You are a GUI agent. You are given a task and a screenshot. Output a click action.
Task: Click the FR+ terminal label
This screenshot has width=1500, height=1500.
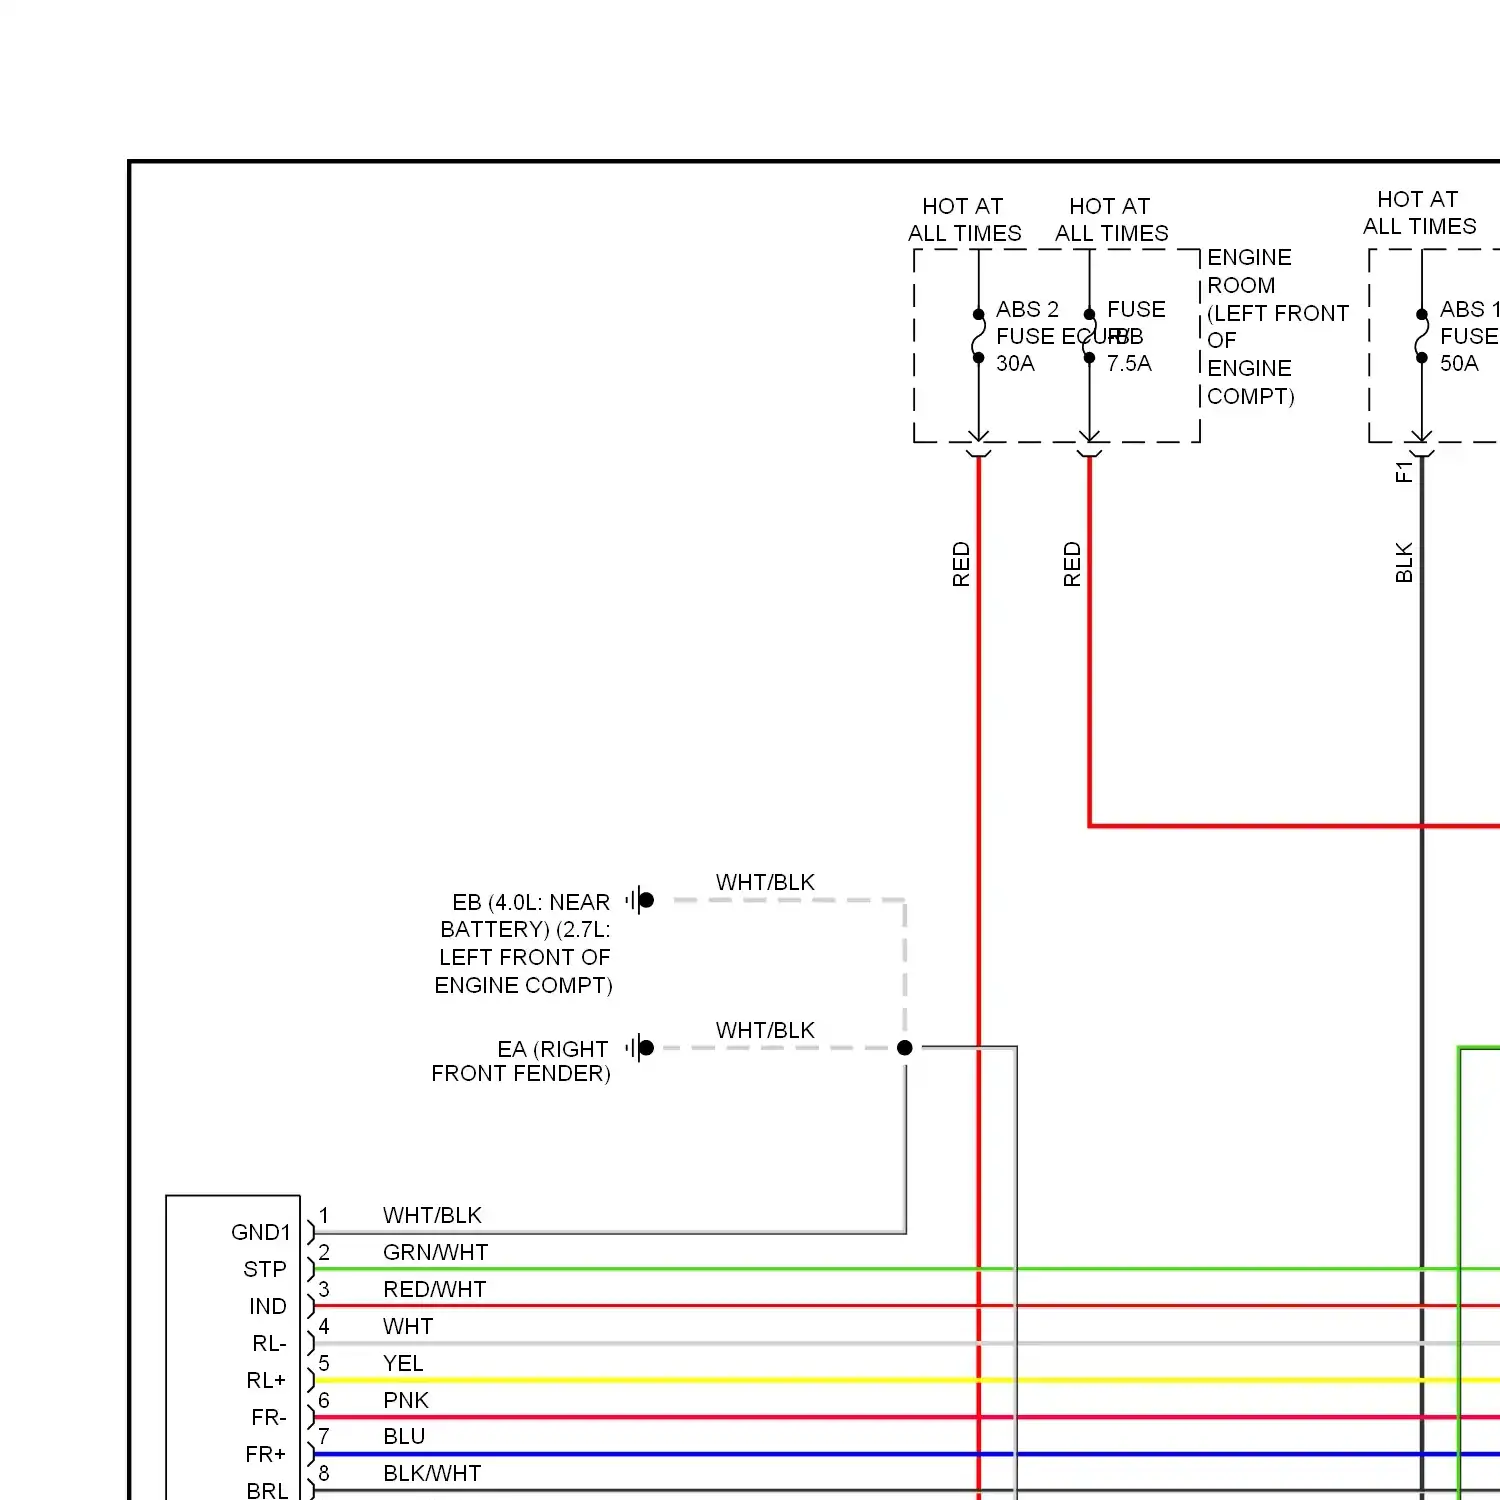tap(265, 1454)
